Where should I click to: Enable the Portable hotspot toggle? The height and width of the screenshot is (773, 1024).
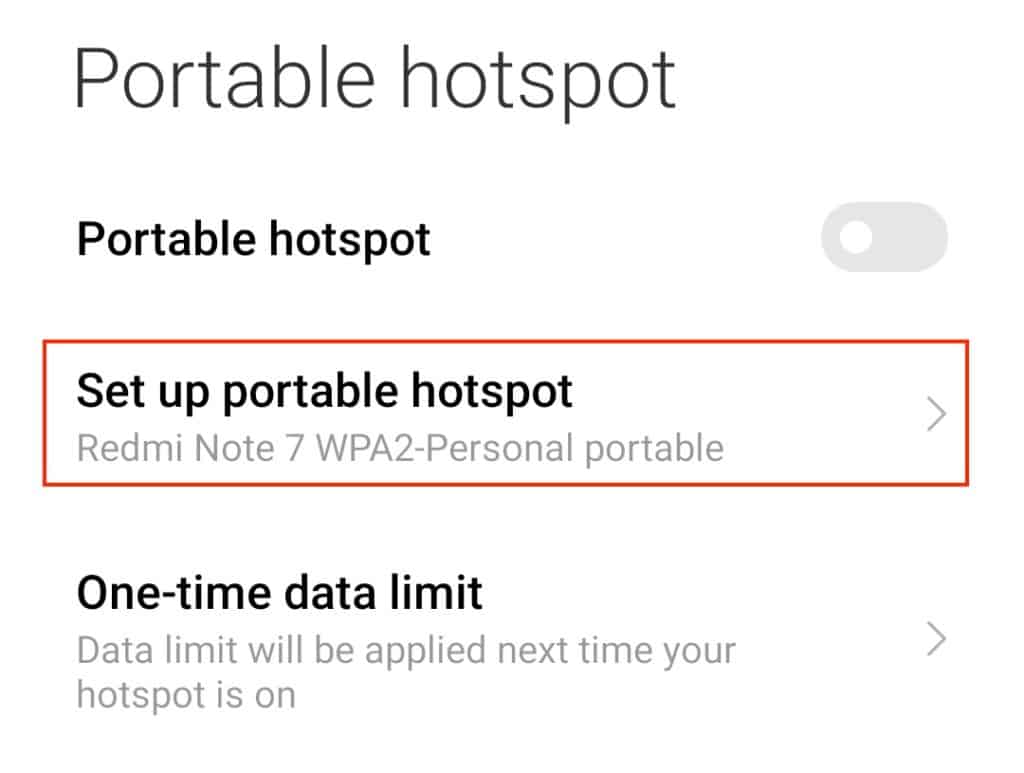tap(884, 237)
